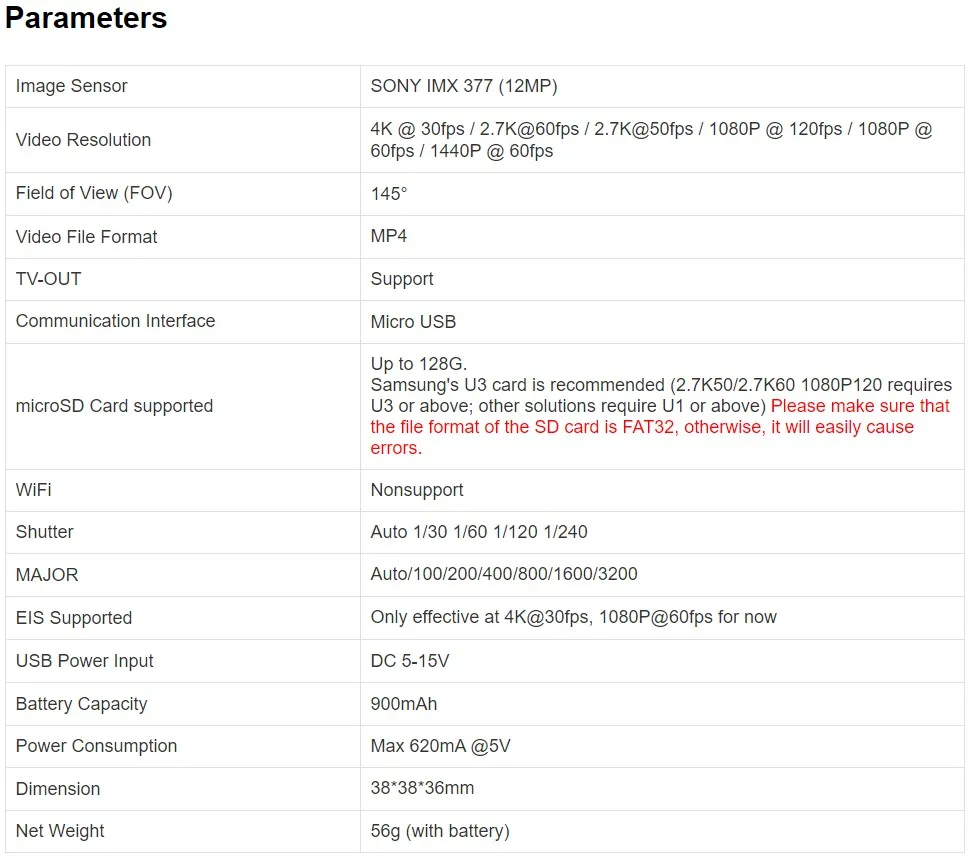Select the microSD Card supported label
This screenshot has height=860, width=975.
114,406
